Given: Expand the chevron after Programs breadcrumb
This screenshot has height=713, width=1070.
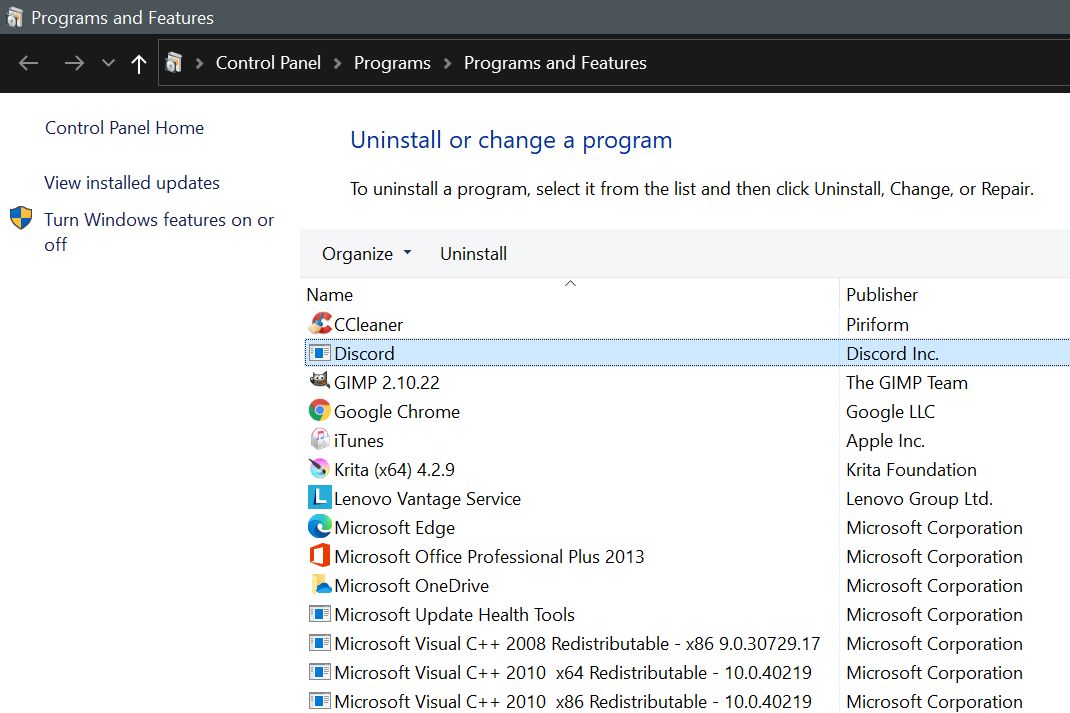Looking at the screenshot, I should click(448, 63).
